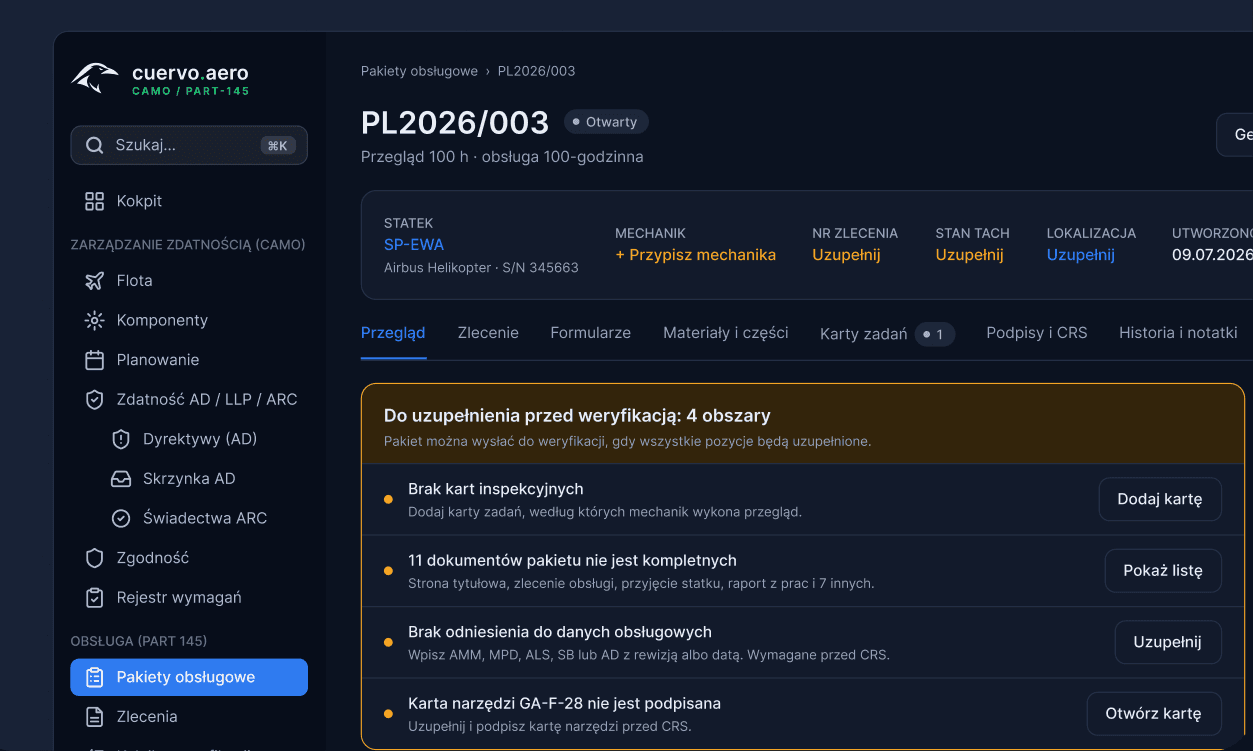Viewport: 1253px width, 751px height.
Task: Click the Flota airplane icon
Action: pyautogui.click(x=95, y=281)
